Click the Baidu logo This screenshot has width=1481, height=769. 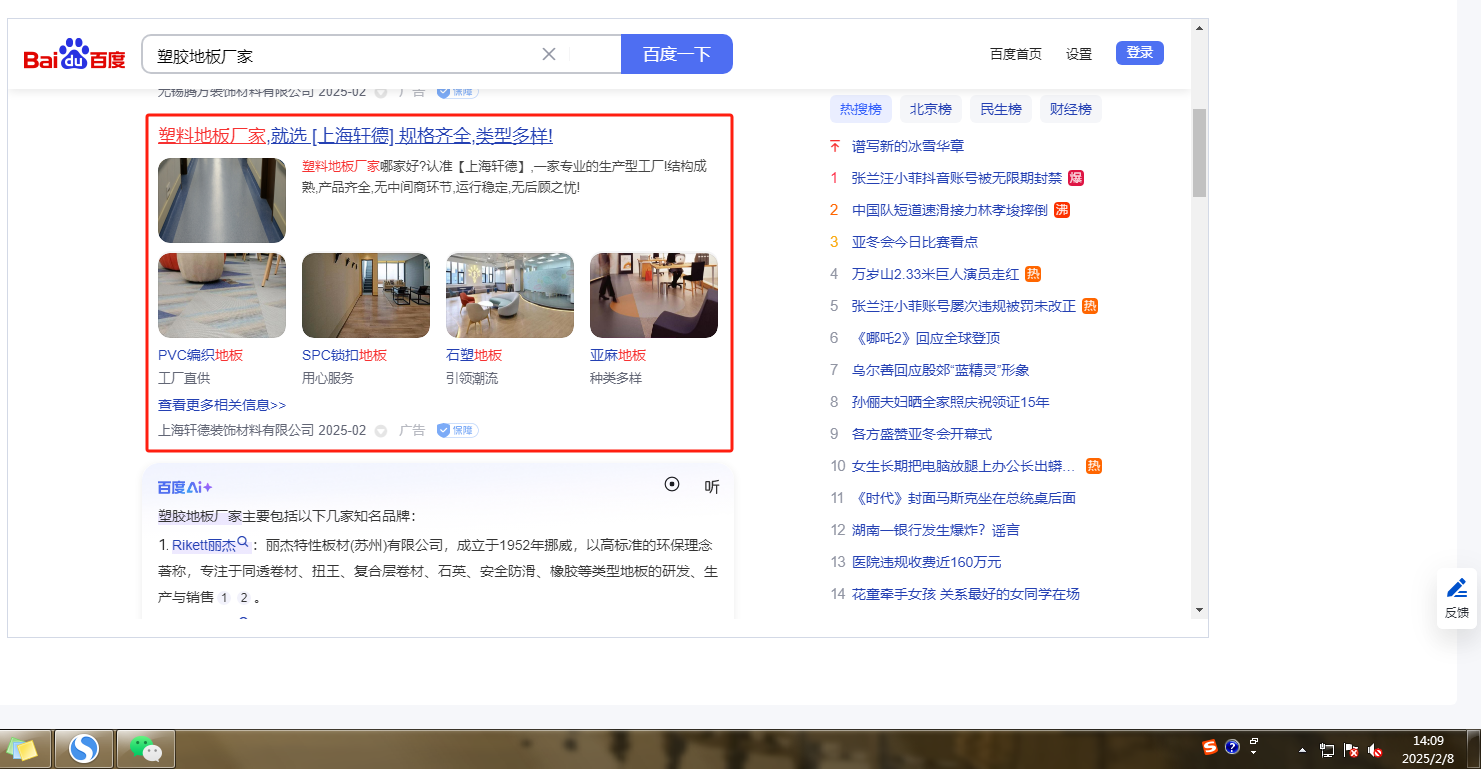pyautogui.click(x=75, y=55)
